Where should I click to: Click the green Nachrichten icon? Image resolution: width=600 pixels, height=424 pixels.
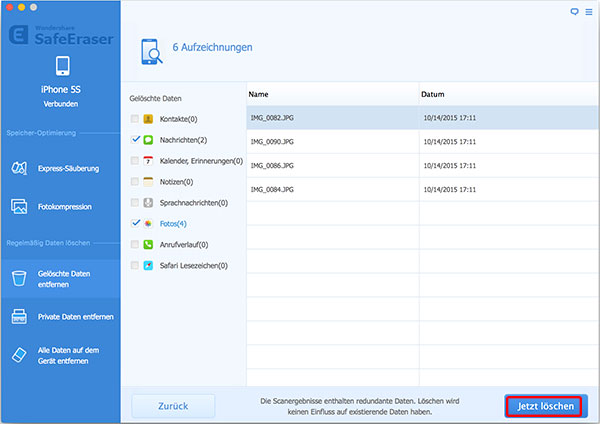point(148,140)
